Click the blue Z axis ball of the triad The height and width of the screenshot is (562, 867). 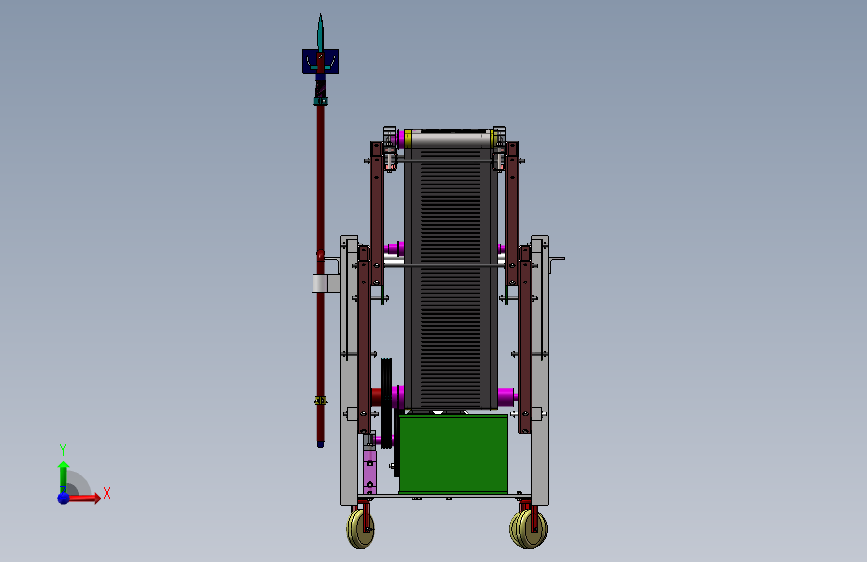point(64,498)
